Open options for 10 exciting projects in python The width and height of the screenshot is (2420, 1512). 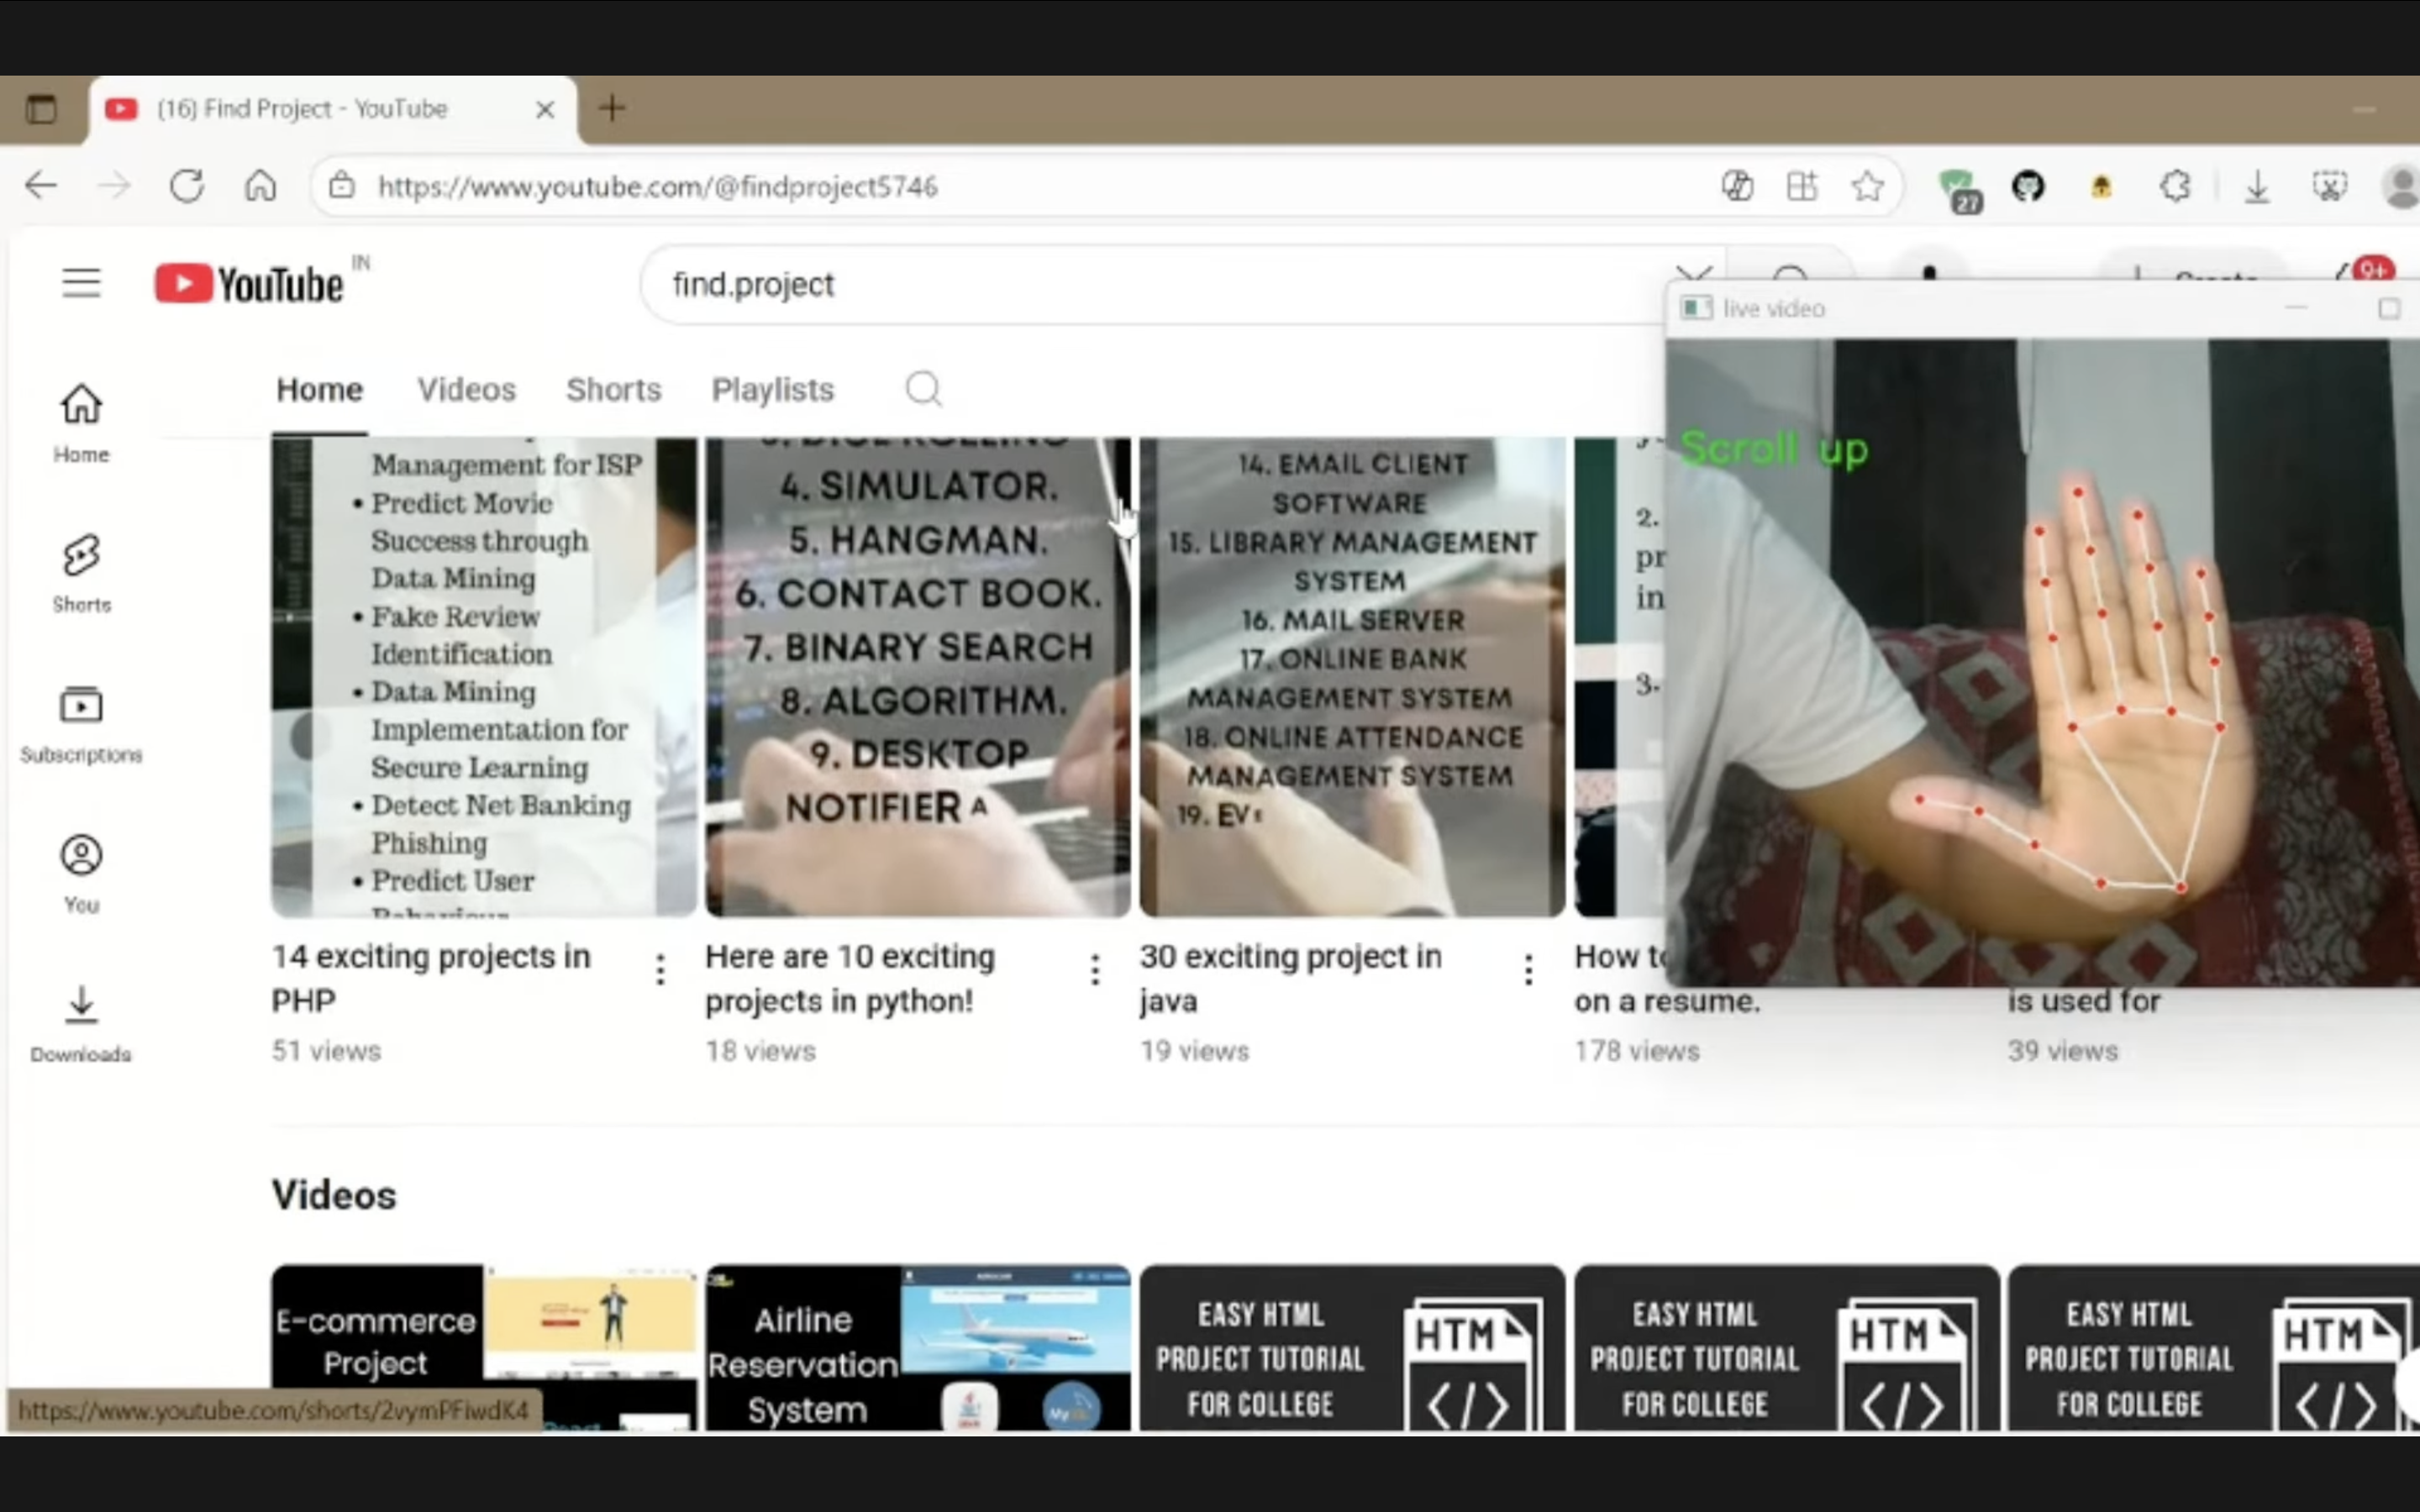[1095, 969]
